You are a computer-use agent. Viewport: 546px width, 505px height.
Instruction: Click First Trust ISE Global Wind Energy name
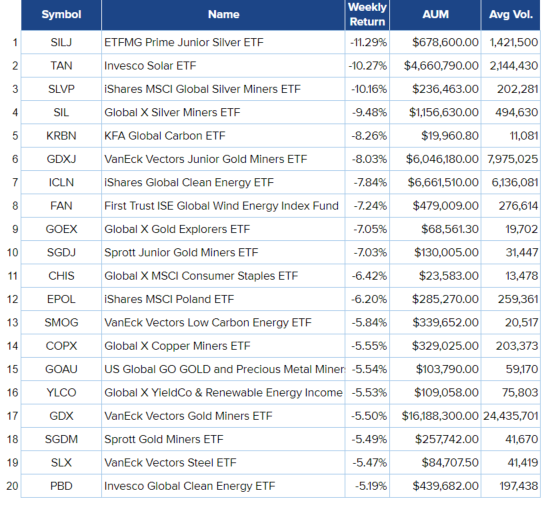point(221,205)
